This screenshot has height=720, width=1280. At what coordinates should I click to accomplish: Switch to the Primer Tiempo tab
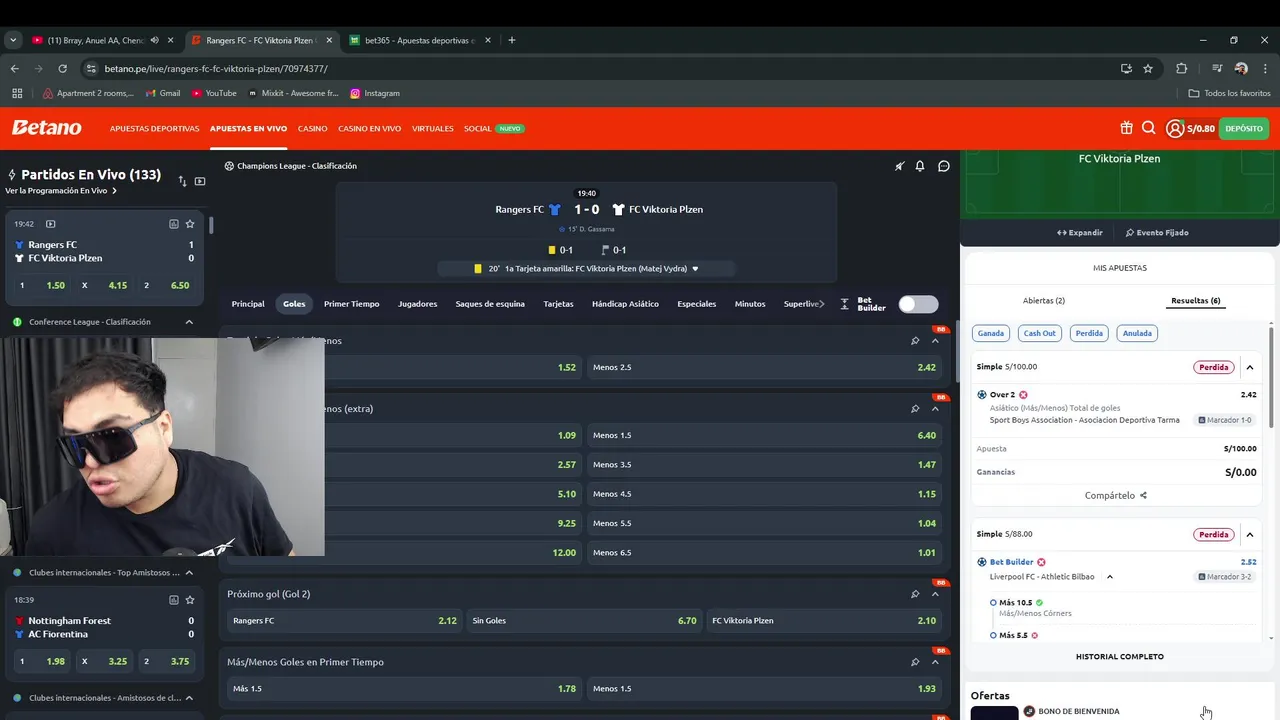352,304
